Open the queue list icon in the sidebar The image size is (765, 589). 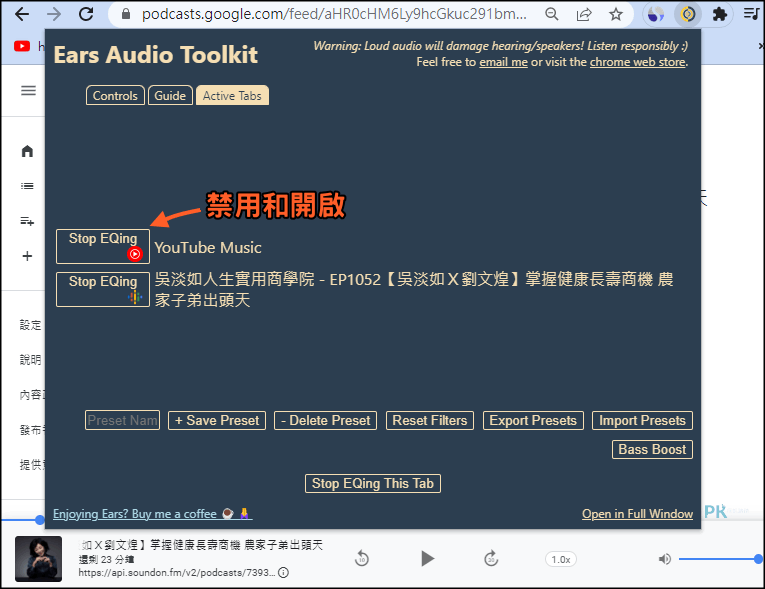[x=27, y=186]
